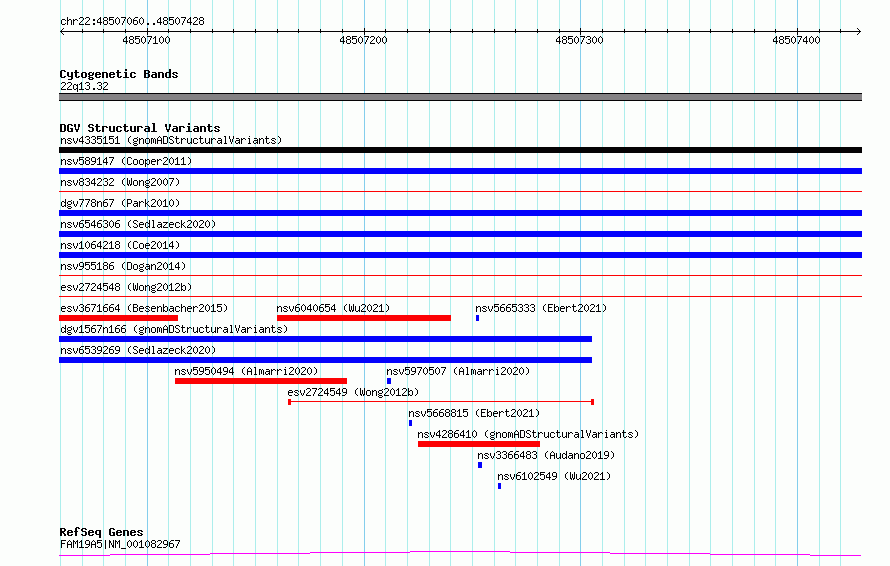
Task: Open nsv834232 (Wong2007) variant label
Action: coord(120,182)
